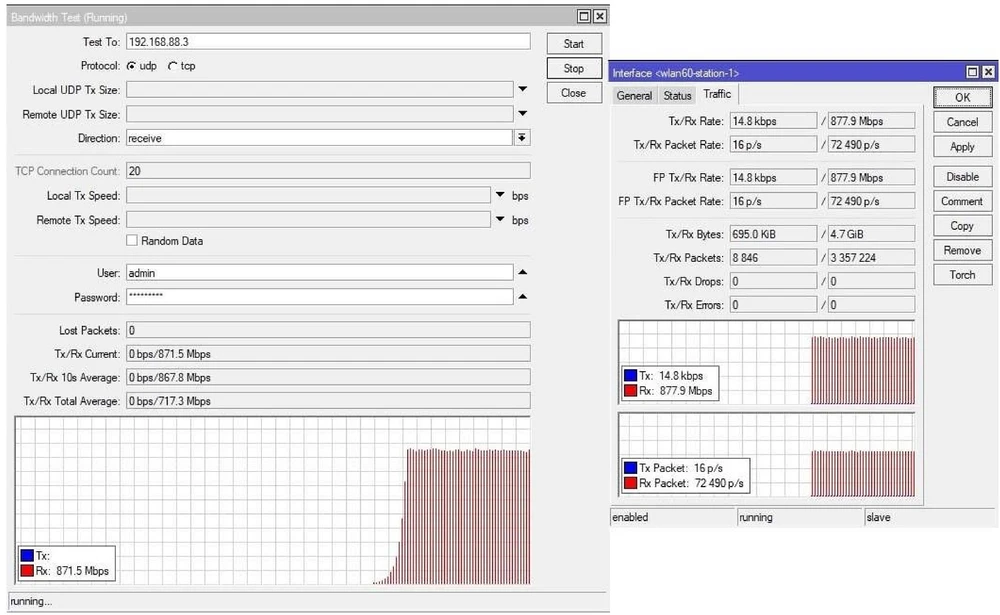Confirm interface changes with OK

pyautogui.click(x=961, y=97)
